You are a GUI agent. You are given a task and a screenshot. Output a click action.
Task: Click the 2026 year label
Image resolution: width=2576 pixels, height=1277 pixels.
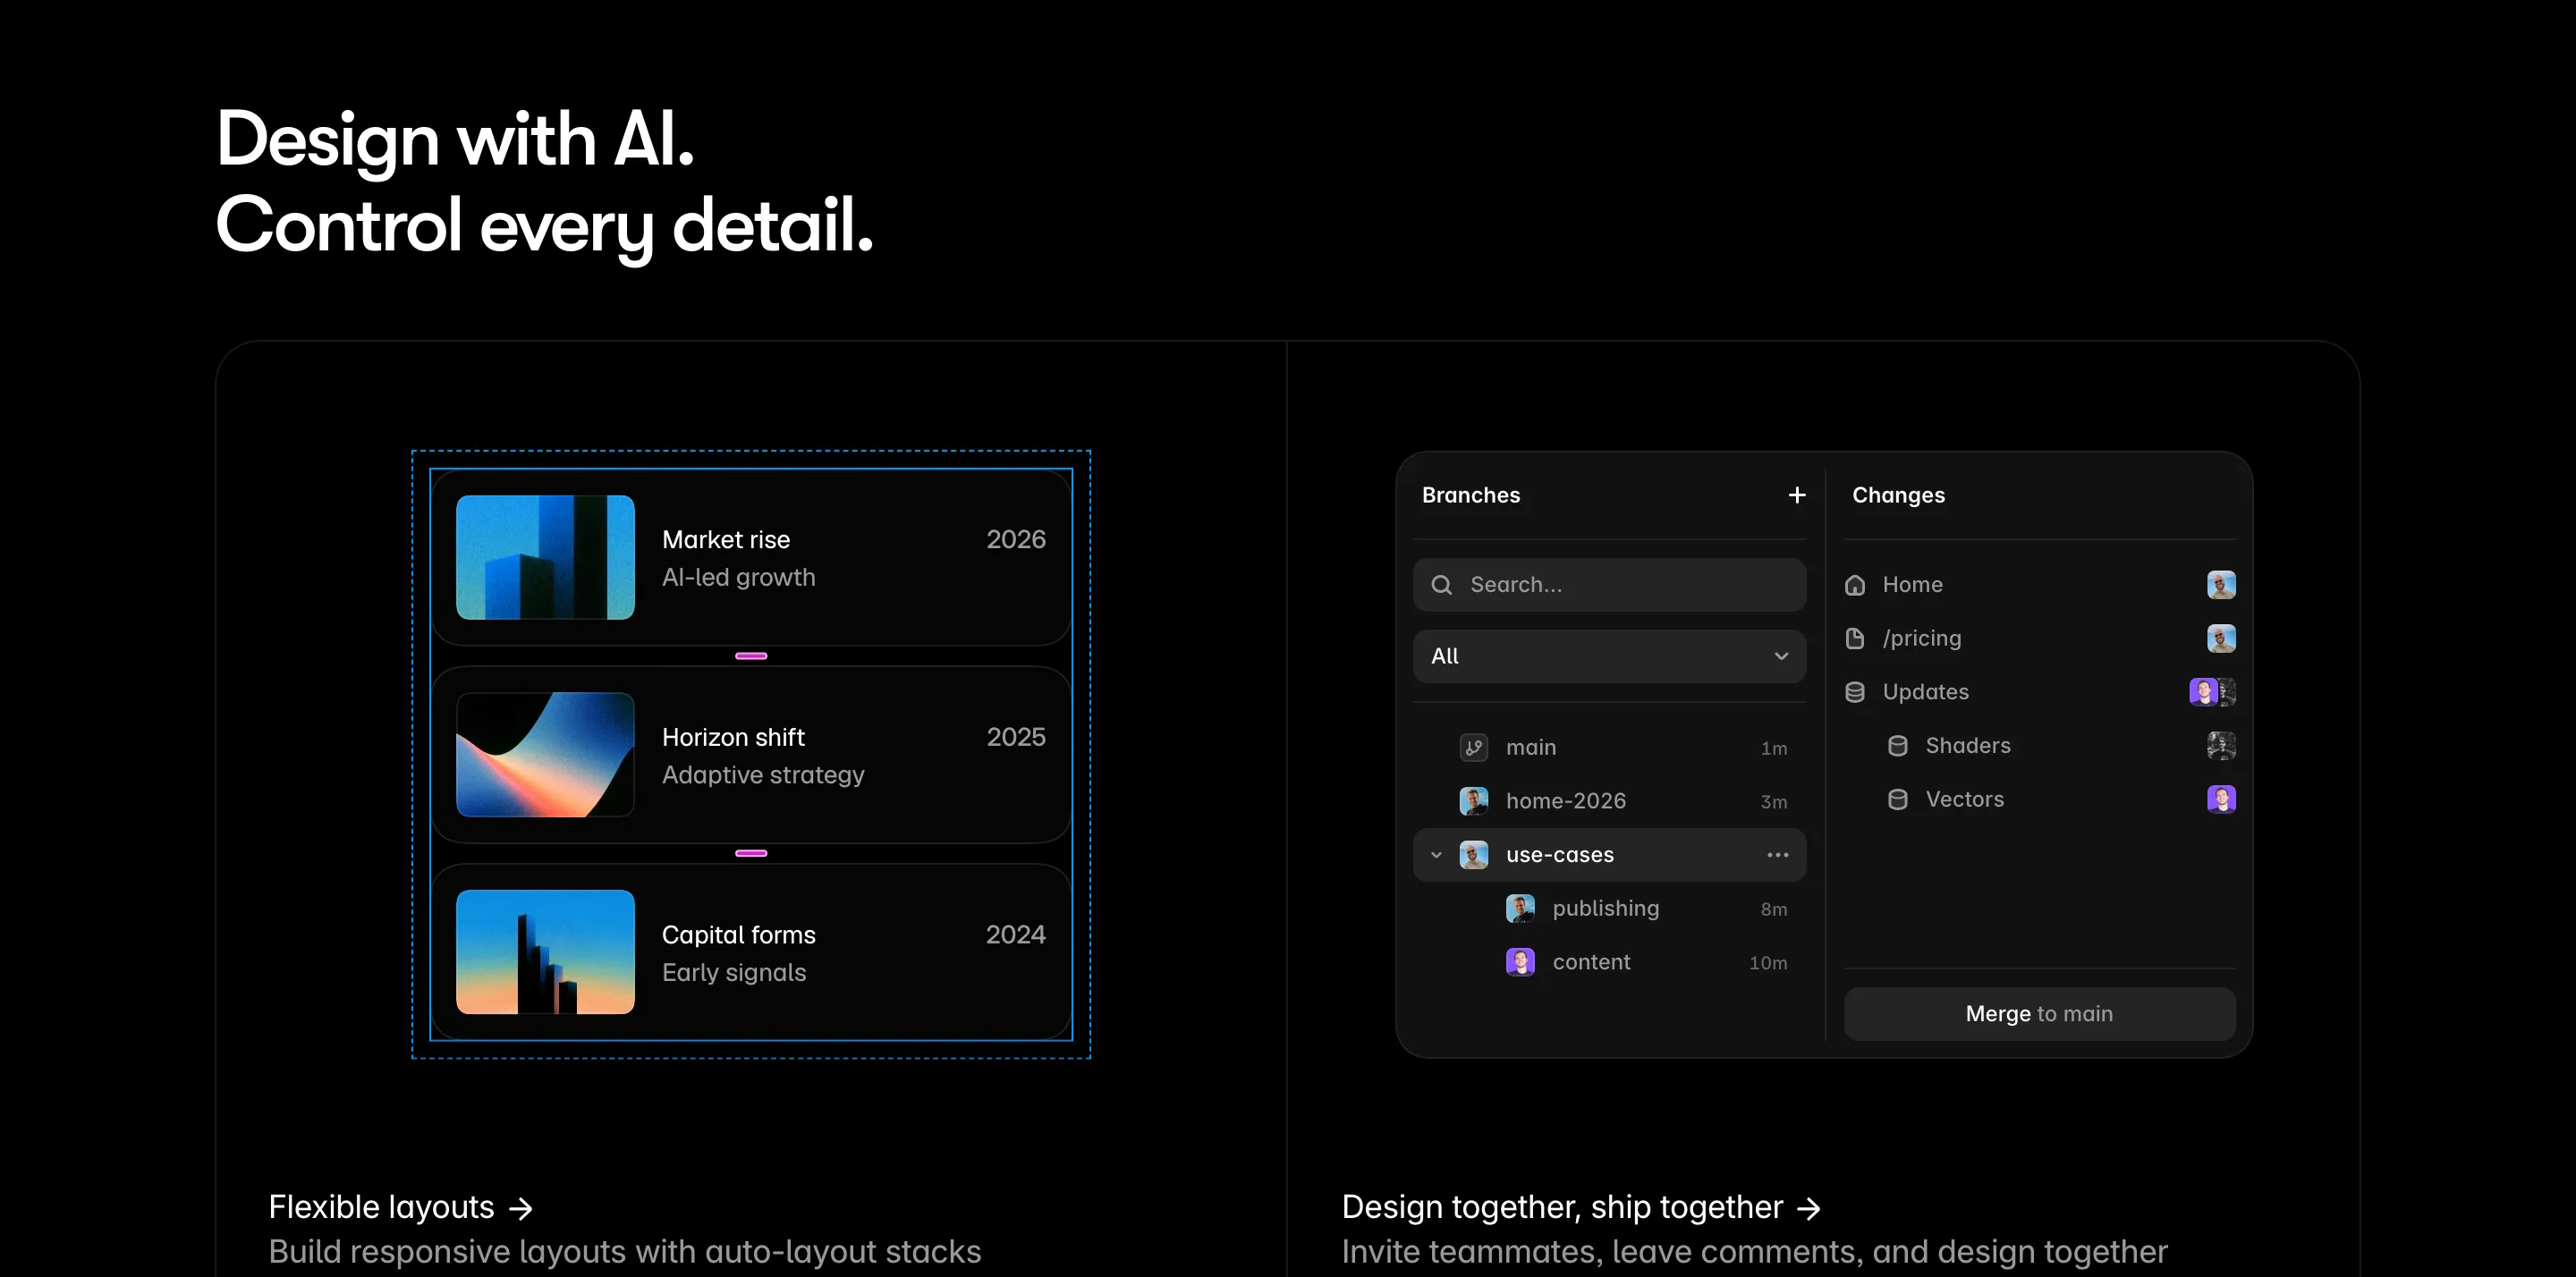coord(1016,539)
